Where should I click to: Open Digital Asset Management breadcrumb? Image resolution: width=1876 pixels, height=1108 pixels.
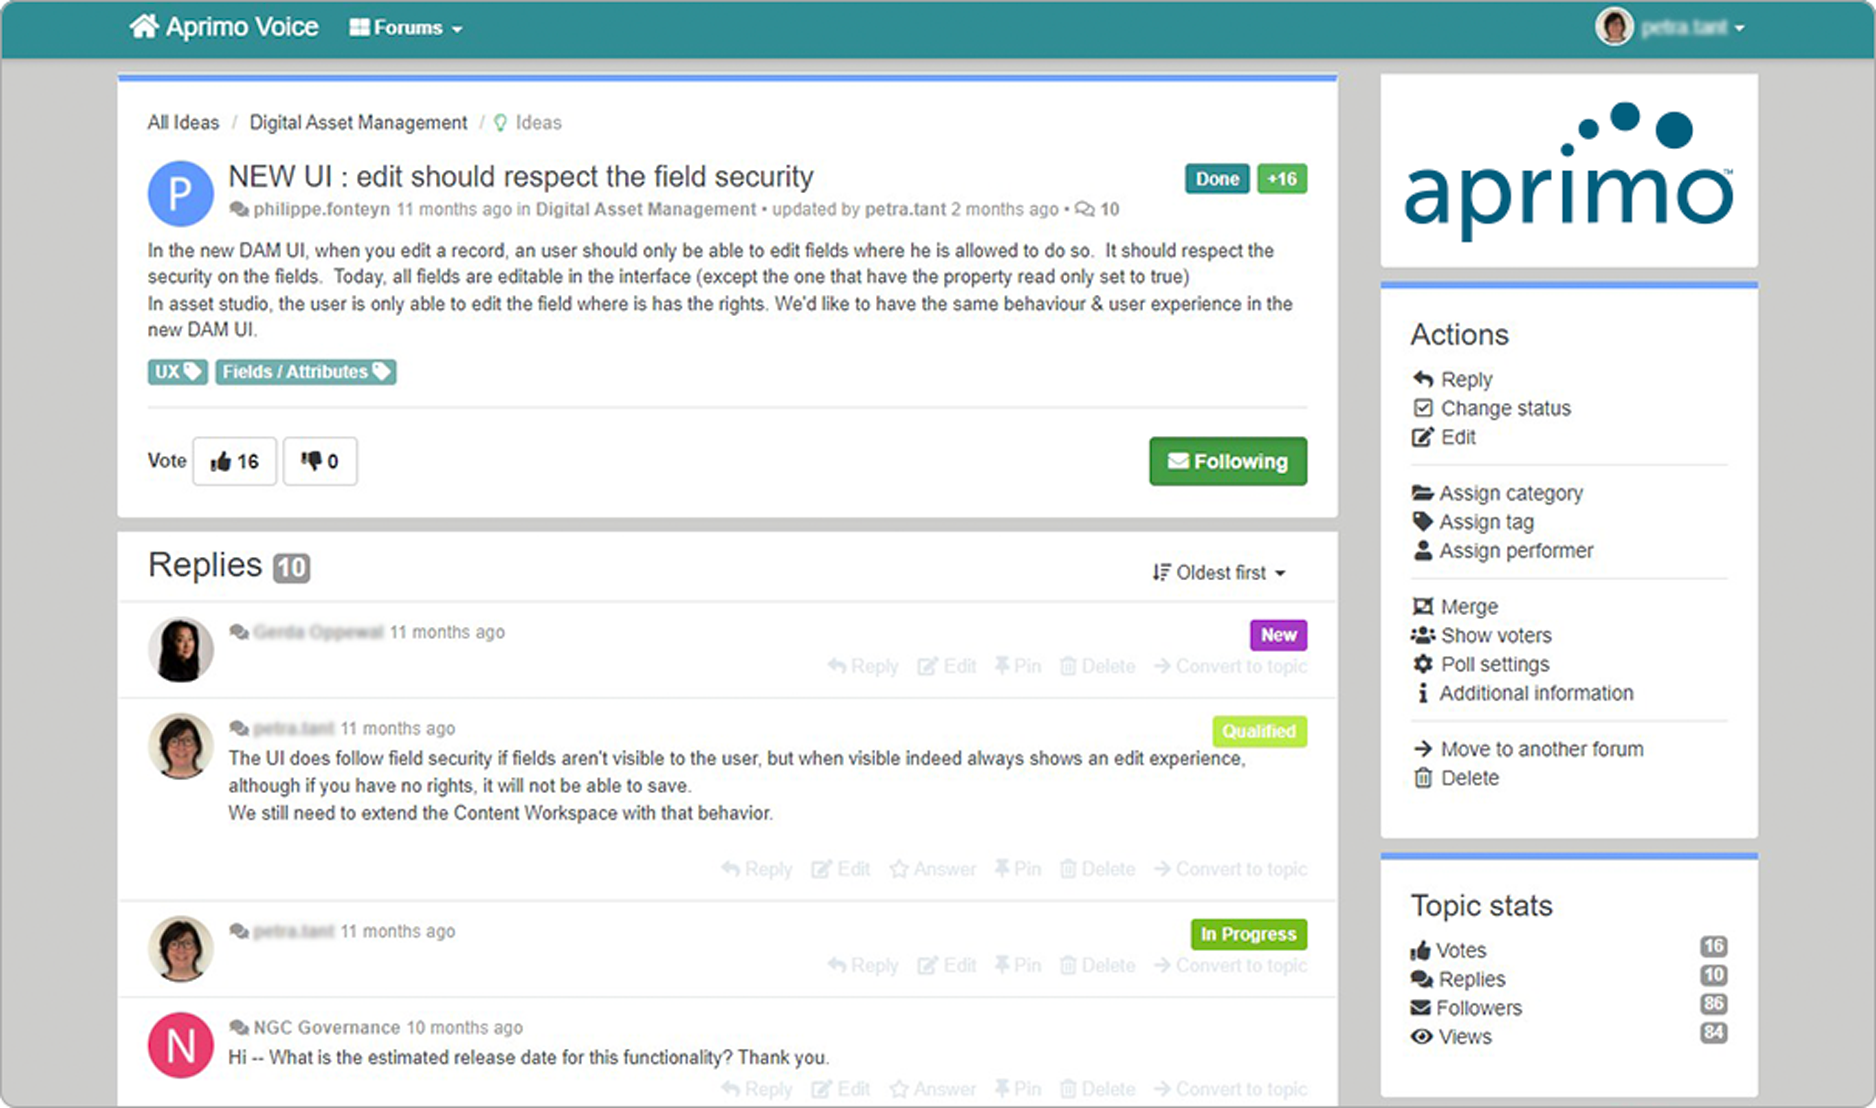358,122
